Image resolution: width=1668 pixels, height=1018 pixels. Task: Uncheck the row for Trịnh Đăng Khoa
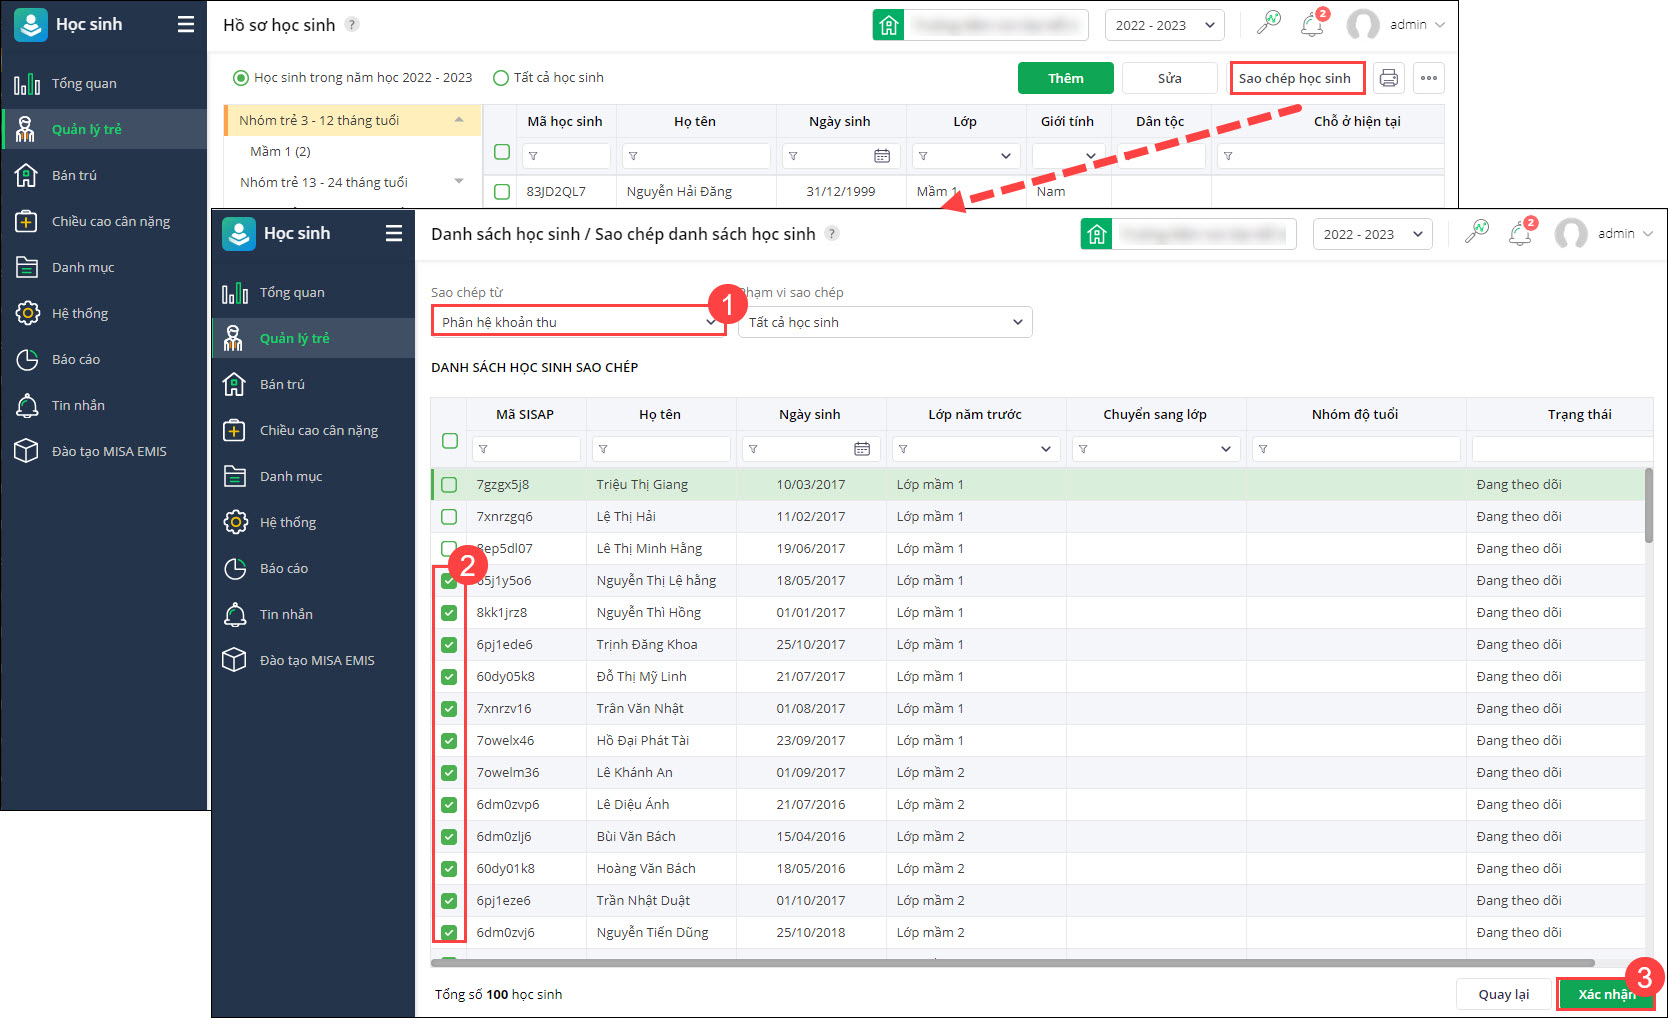click(x=449, y=645)
